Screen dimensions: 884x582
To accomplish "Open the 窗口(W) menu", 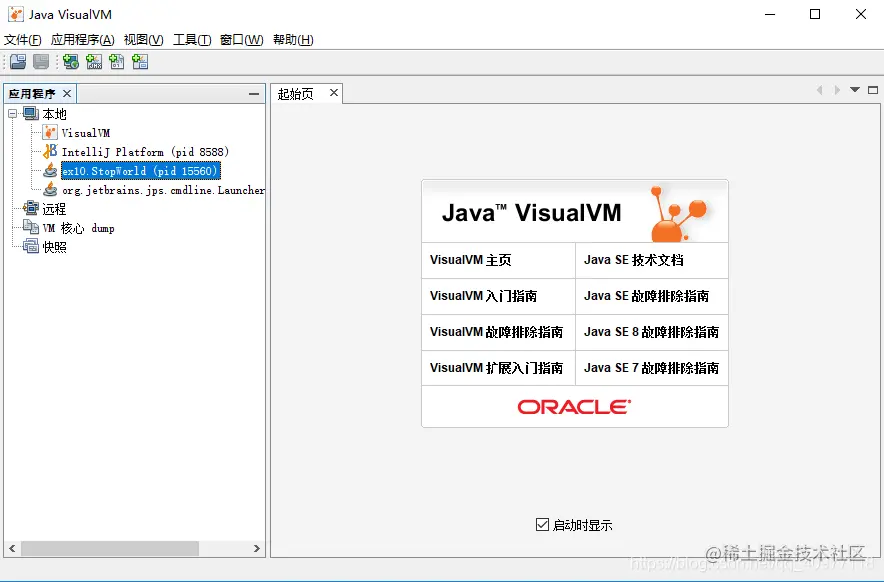I will (241, 39).
